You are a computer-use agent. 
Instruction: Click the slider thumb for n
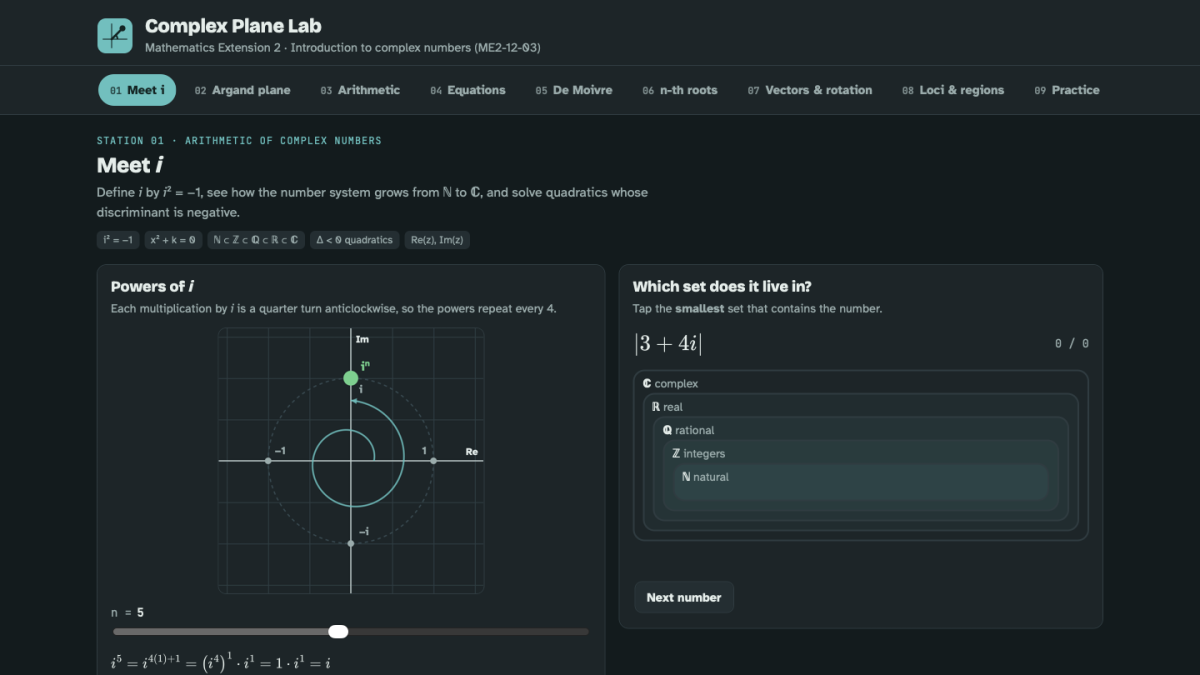(338, 631)
